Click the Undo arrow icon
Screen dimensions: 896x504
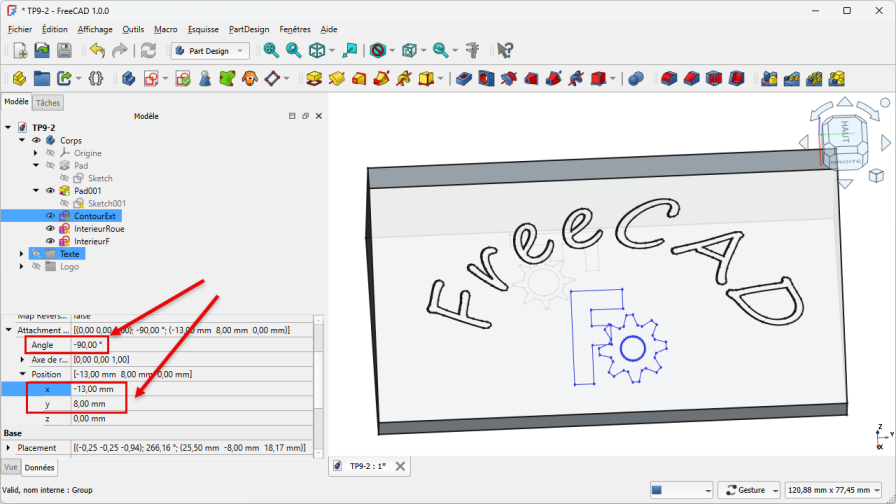point(97,50)
